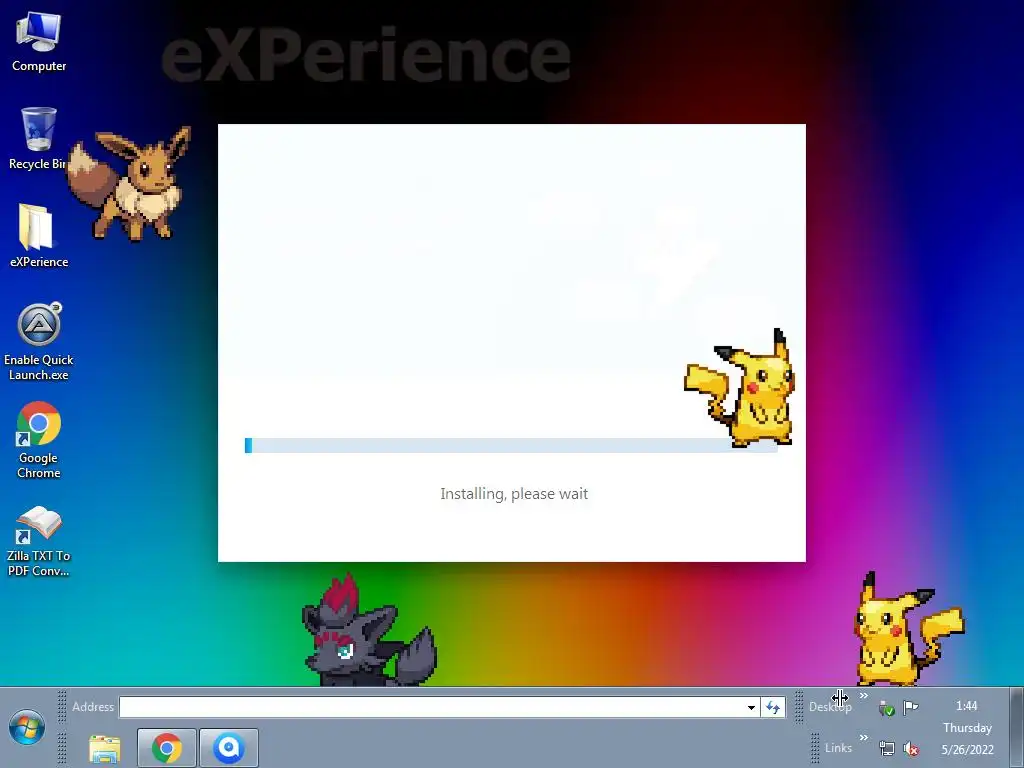Open Windows Explorer from the taskbar
Screen dimensions: 1024x768
104,748
